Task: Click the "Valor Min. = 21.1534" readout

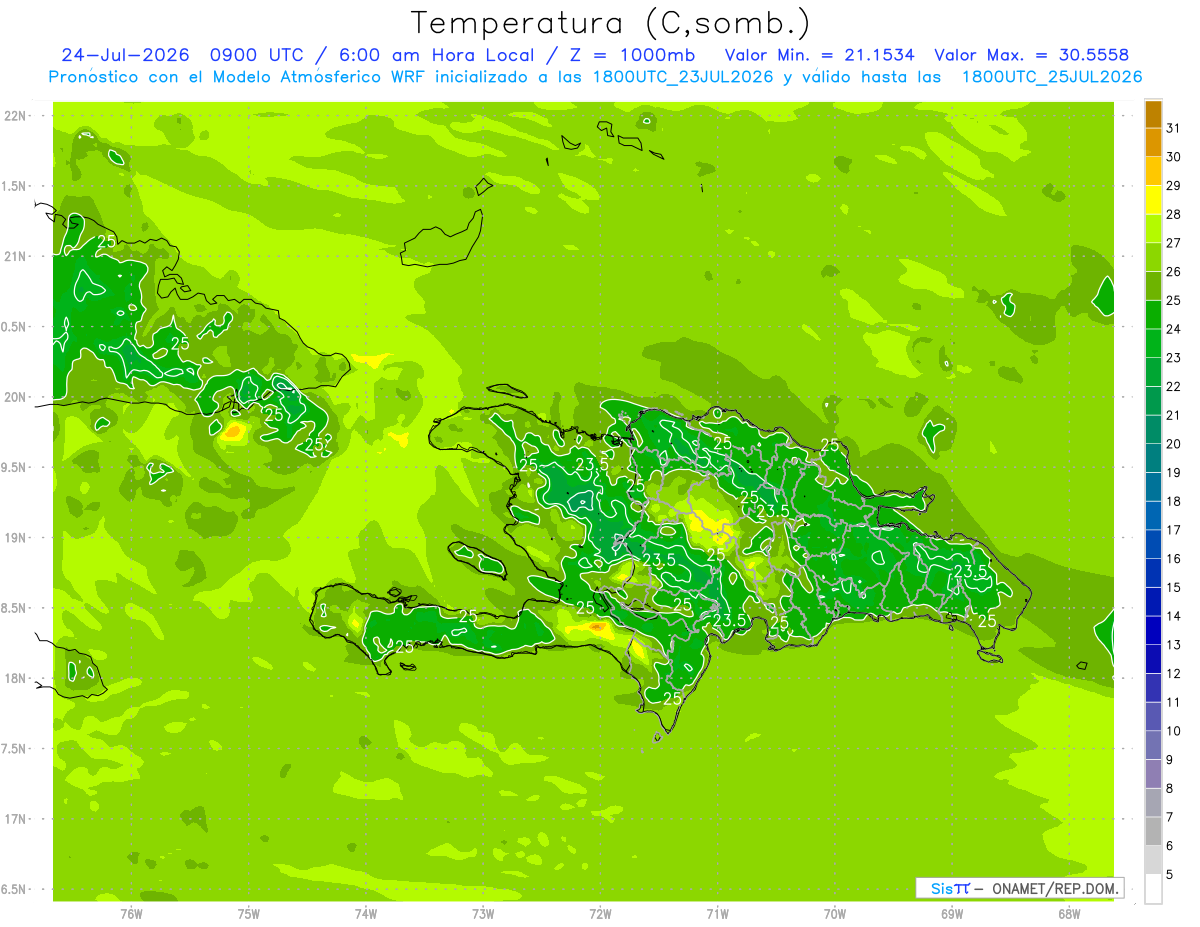Action: [x=819, y=55]
